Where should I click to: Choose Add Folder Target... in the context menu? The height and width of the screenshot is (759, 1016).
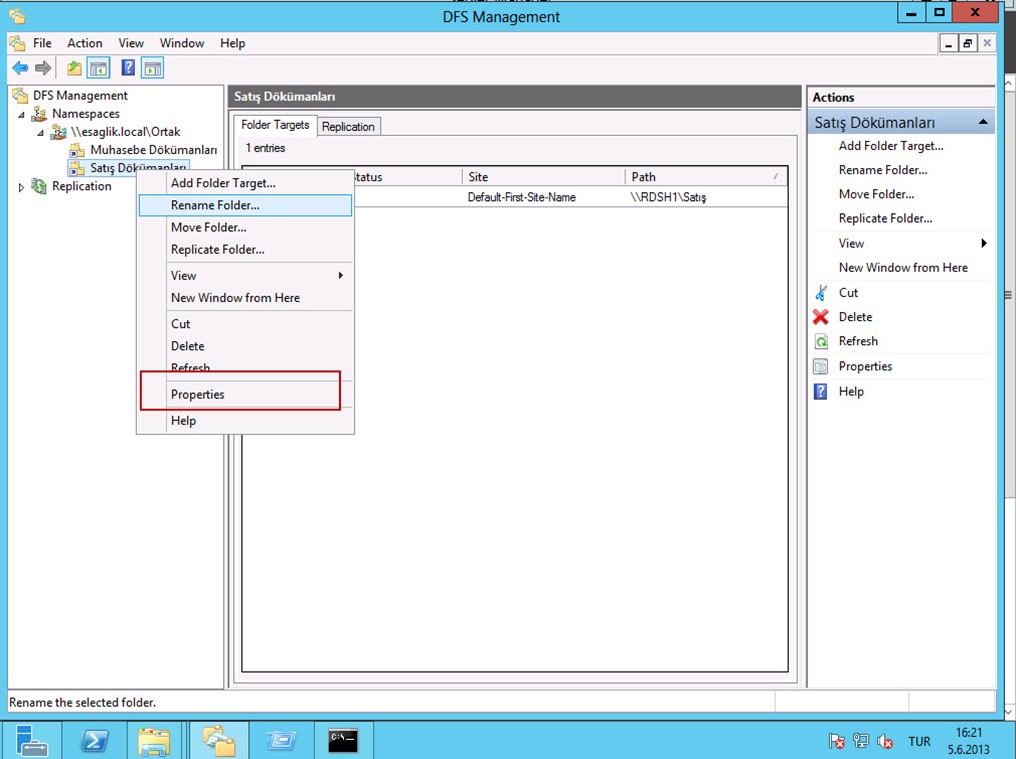pos(246,183)
